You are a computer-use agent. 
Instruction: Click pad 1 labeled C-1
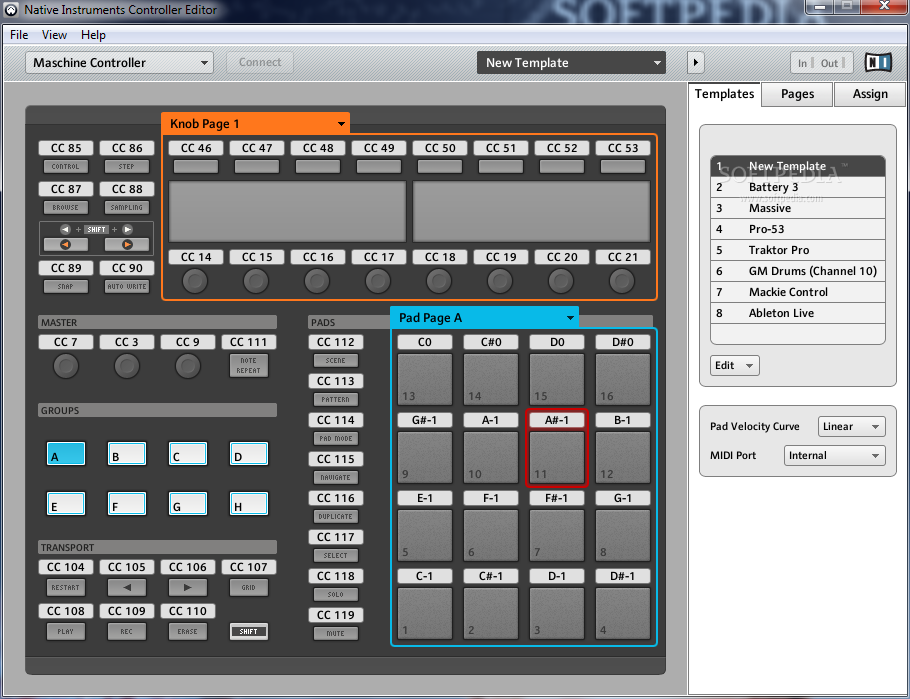point(425,613)
